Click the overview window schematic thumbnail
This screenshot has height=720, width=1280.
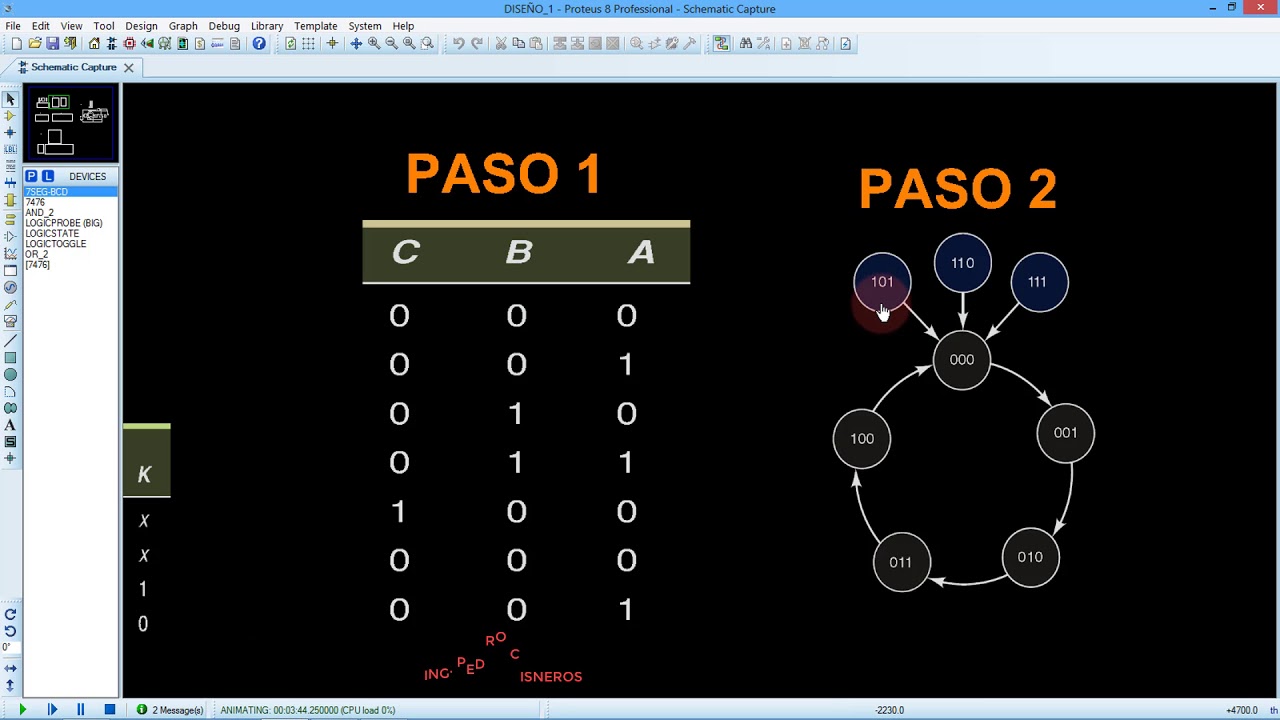(71, 124)
